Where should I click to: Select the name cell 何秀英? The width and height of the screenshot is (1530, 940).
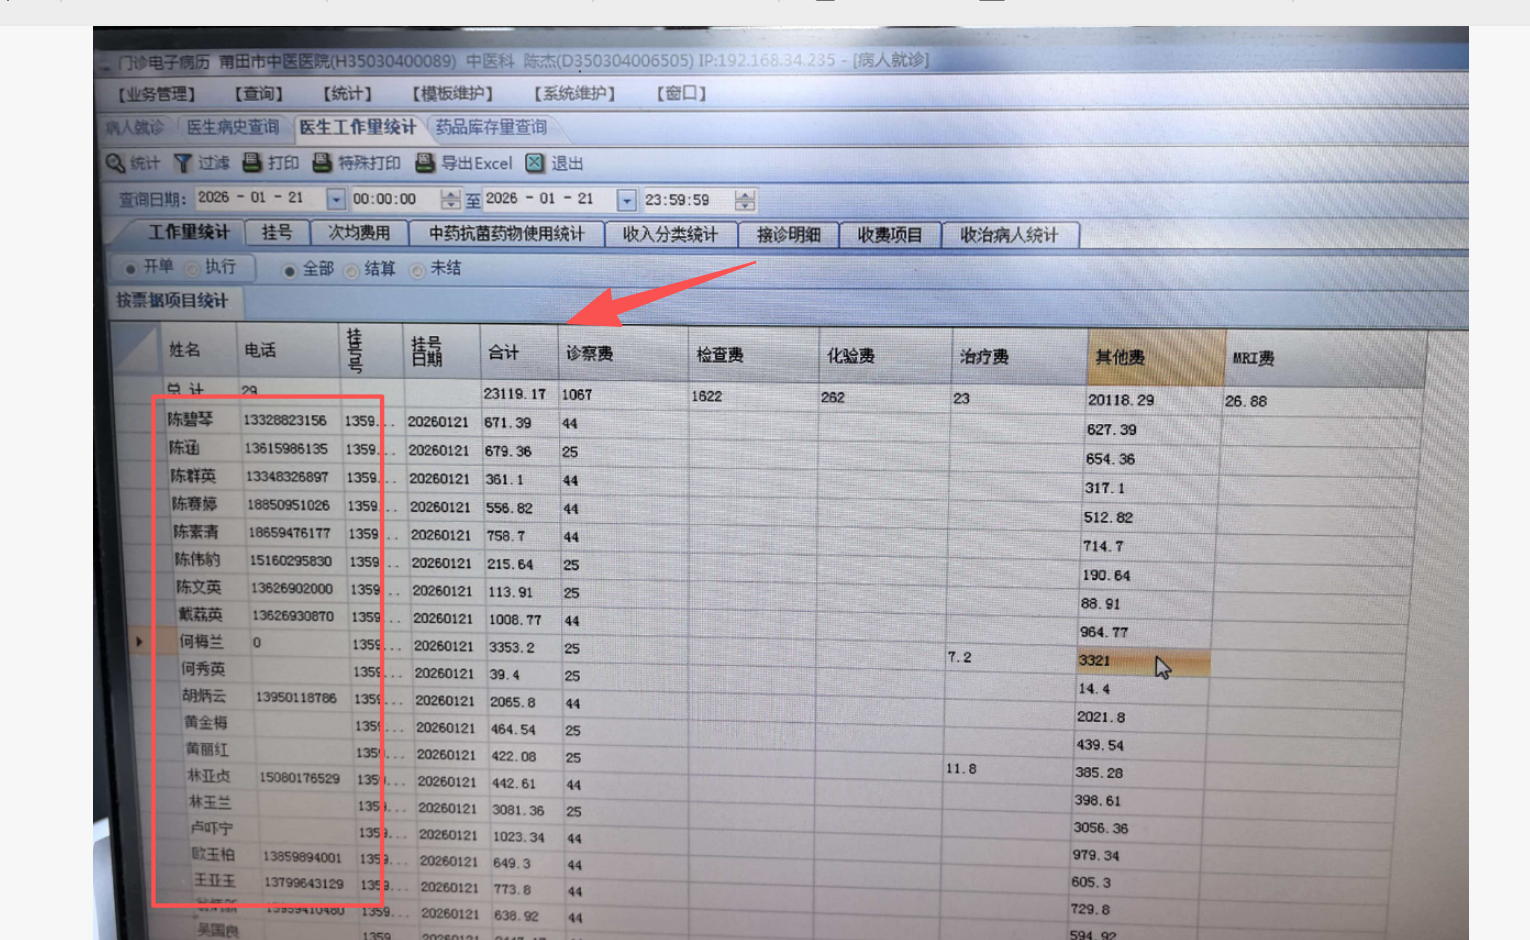coord(203,669)
